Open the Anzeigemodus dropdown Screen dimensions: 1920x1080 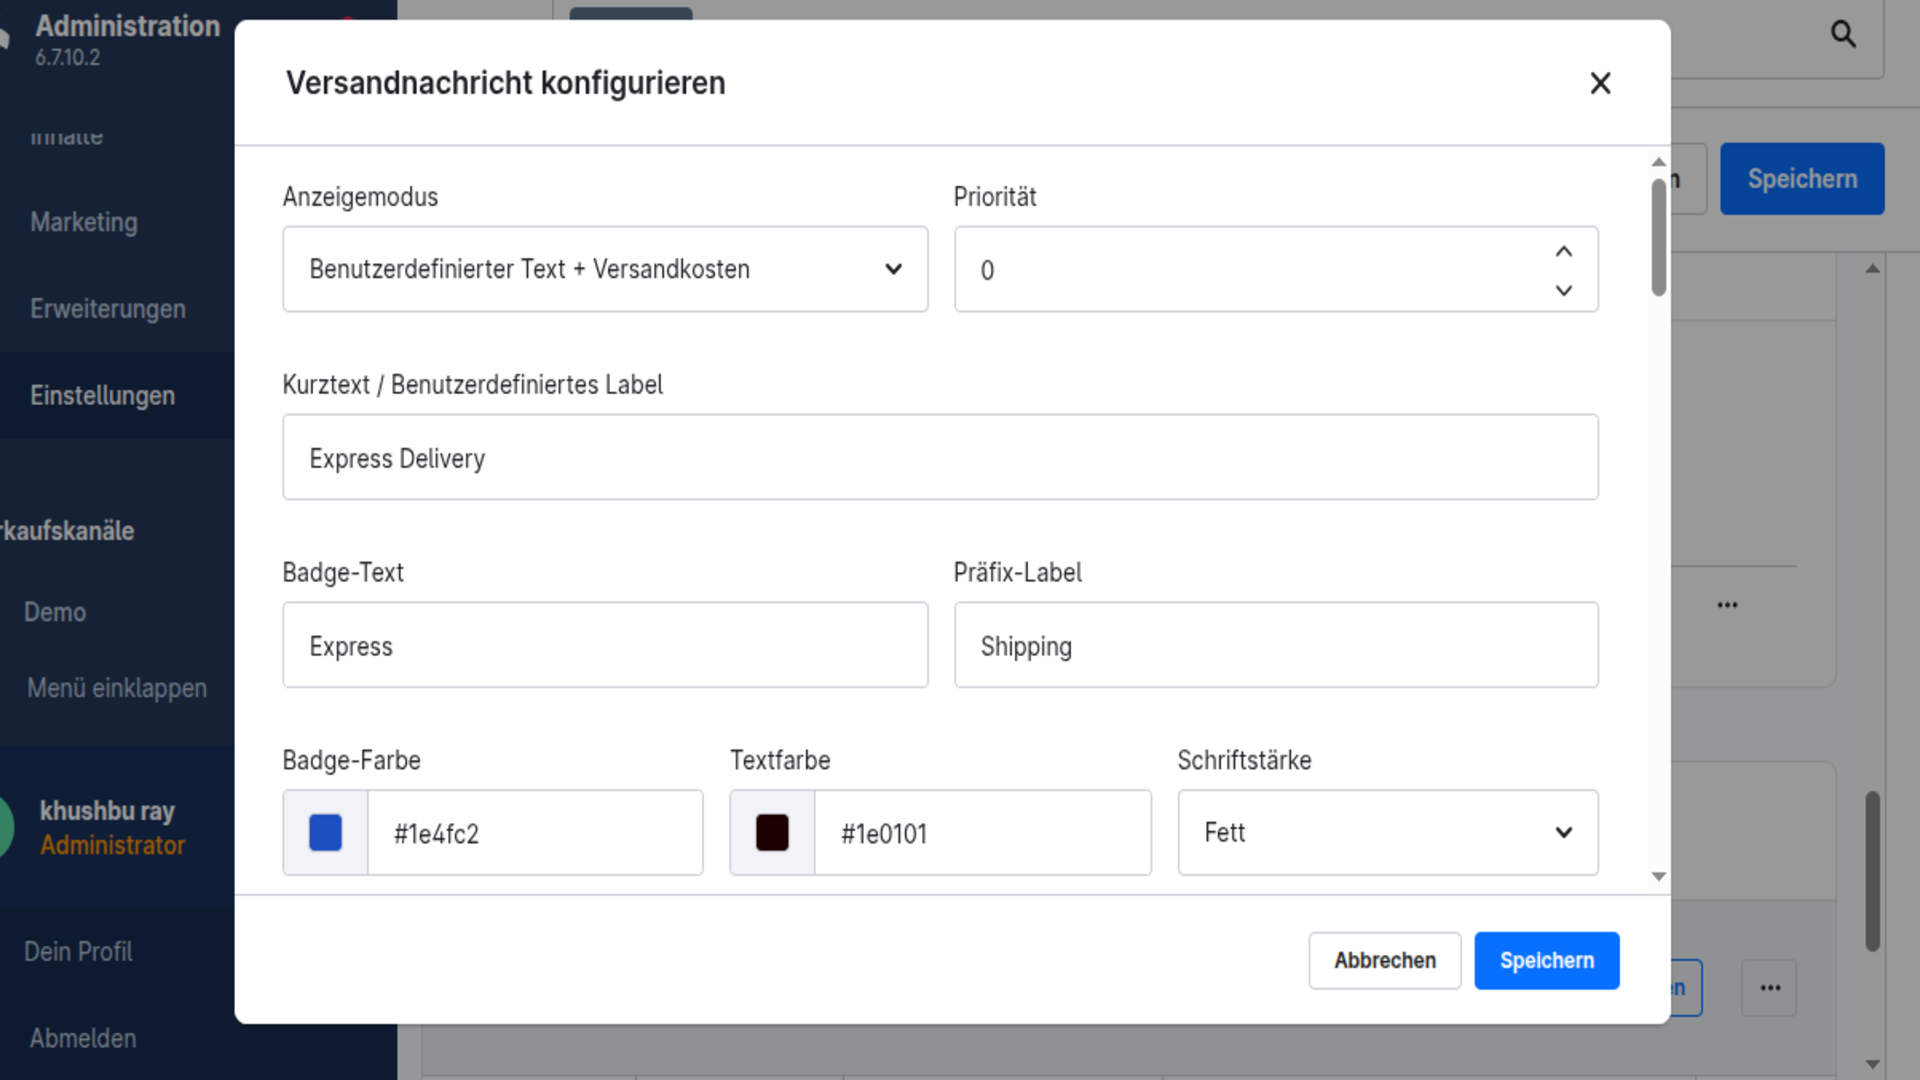pos(605,269)
